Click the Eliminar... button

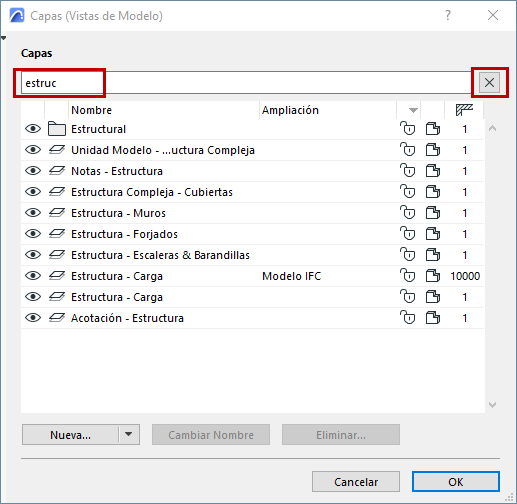[341, 435]
